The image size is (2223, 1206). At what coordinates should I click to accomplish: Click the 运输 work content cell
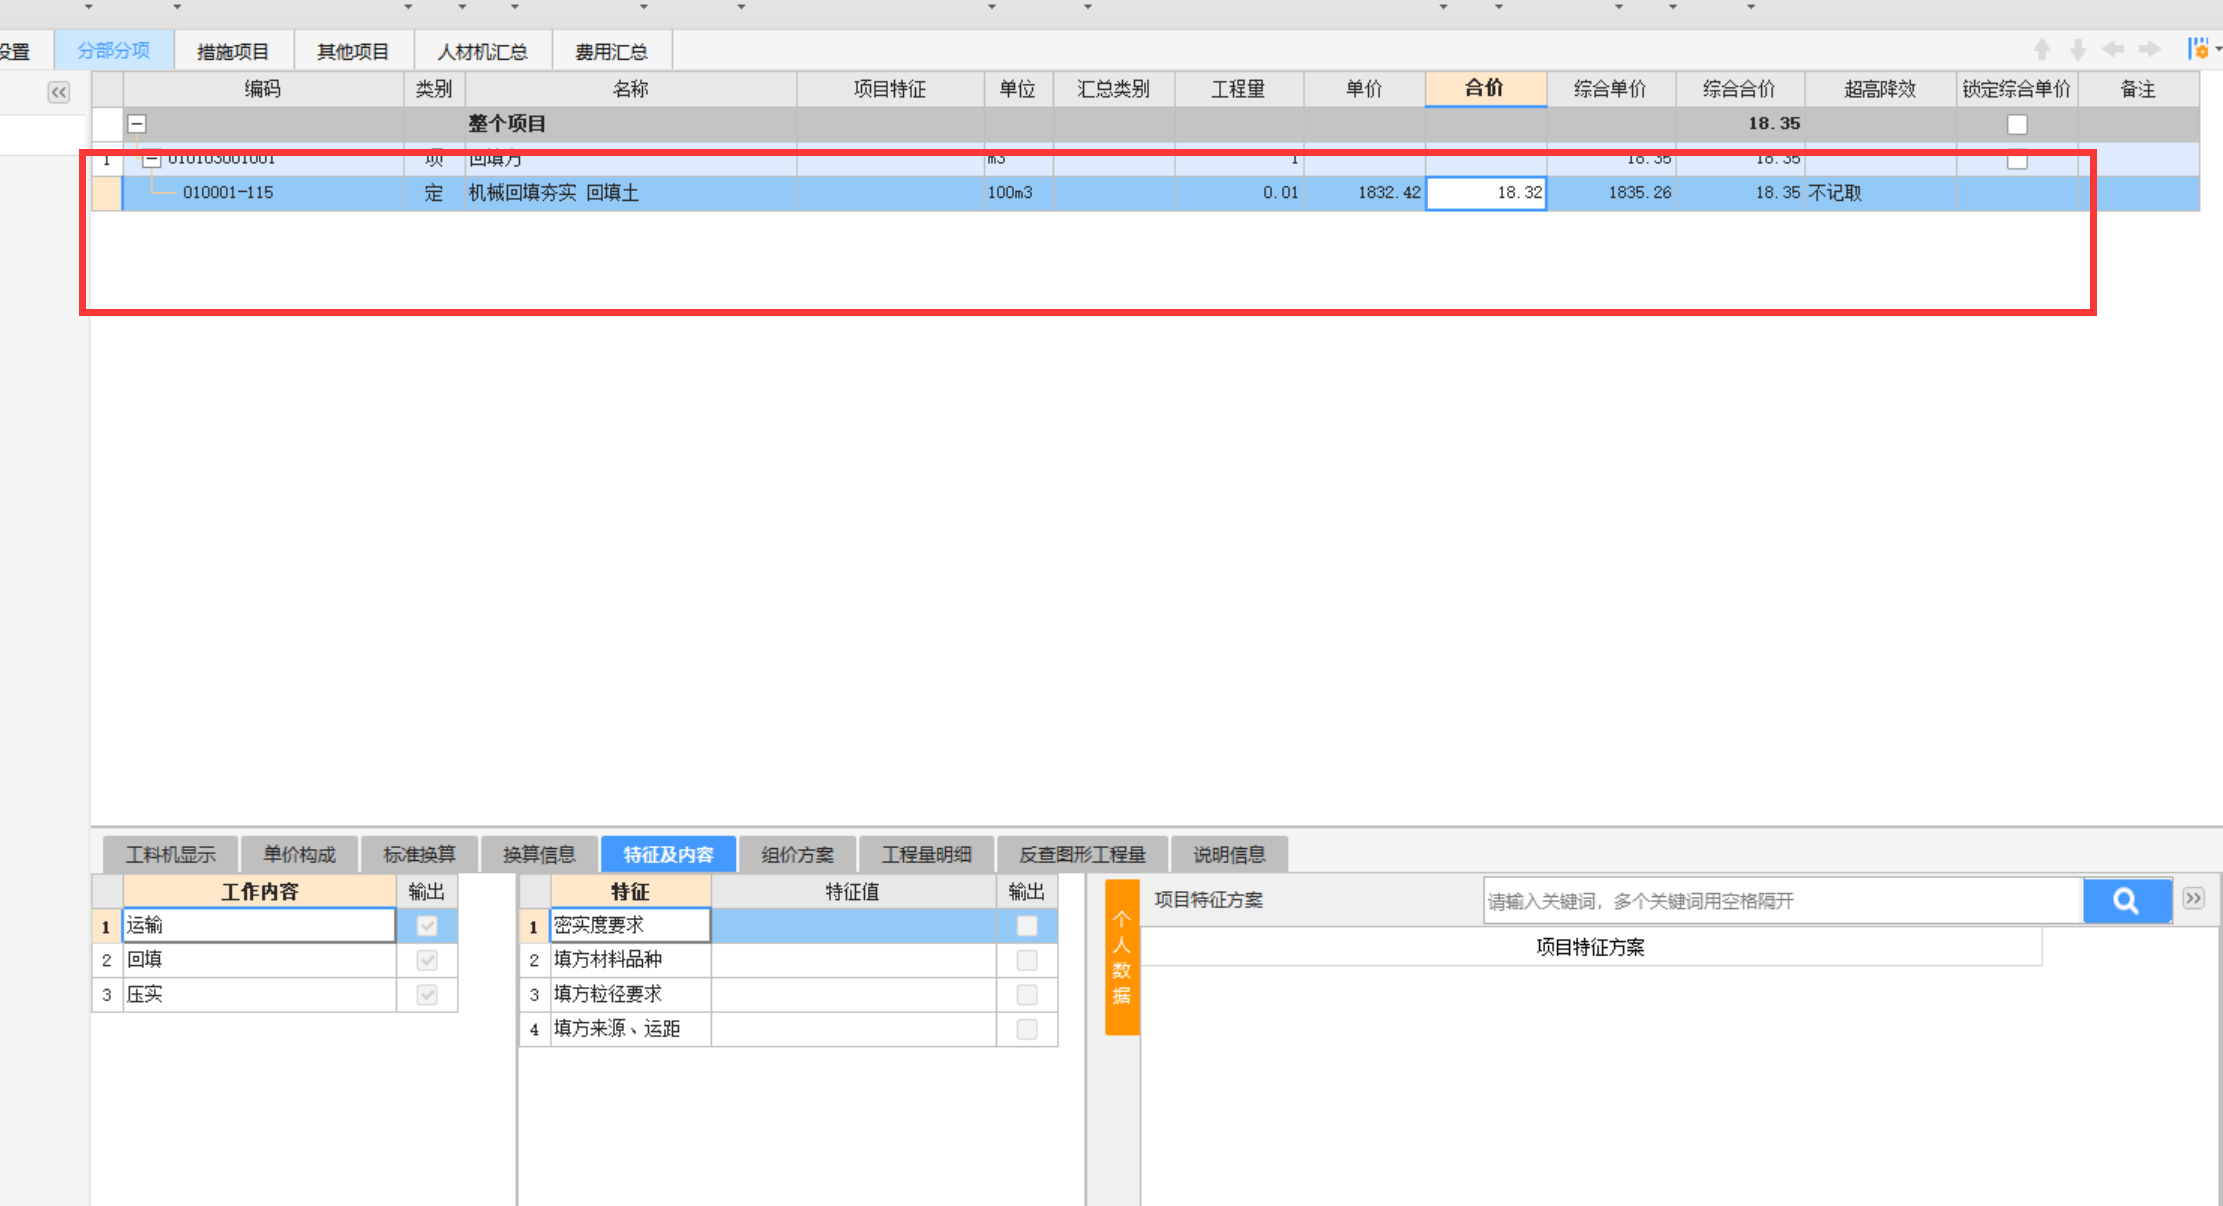pos(259,926)
